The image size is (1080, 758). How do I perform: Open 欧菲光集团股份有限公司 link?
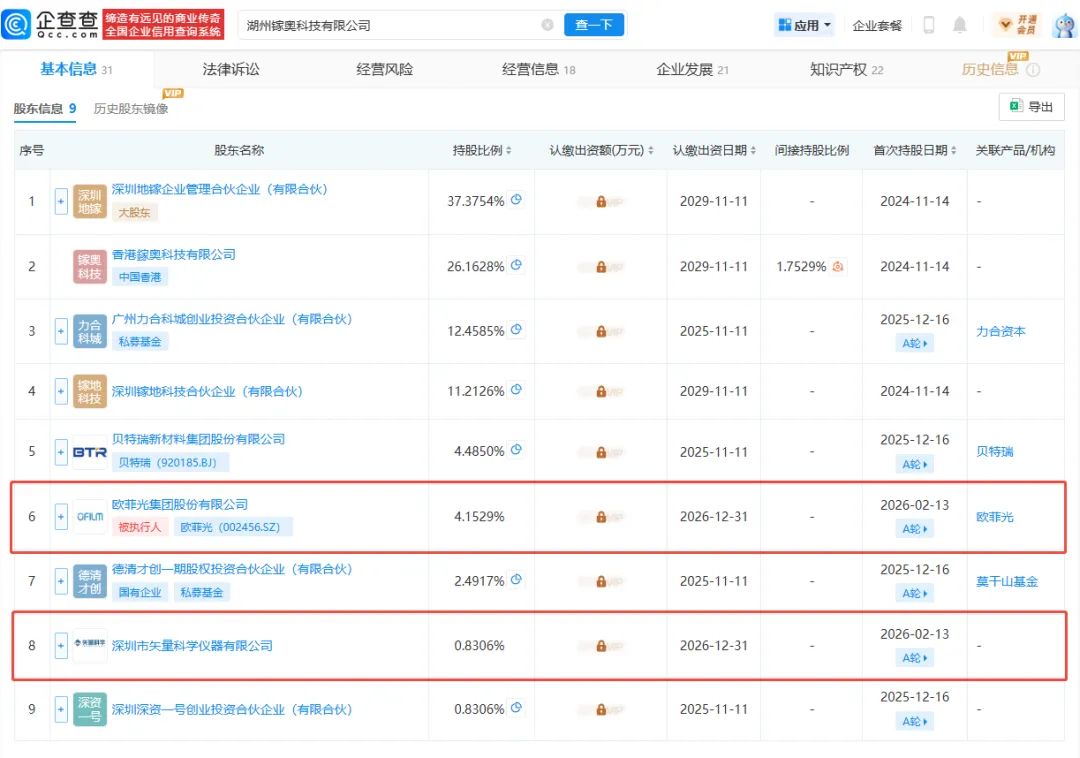point(180,504)
